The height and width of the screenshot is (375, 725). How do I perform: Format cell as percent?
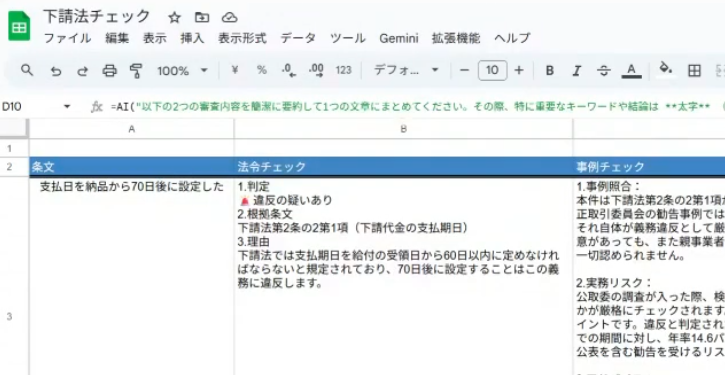(x=262, y=70)
